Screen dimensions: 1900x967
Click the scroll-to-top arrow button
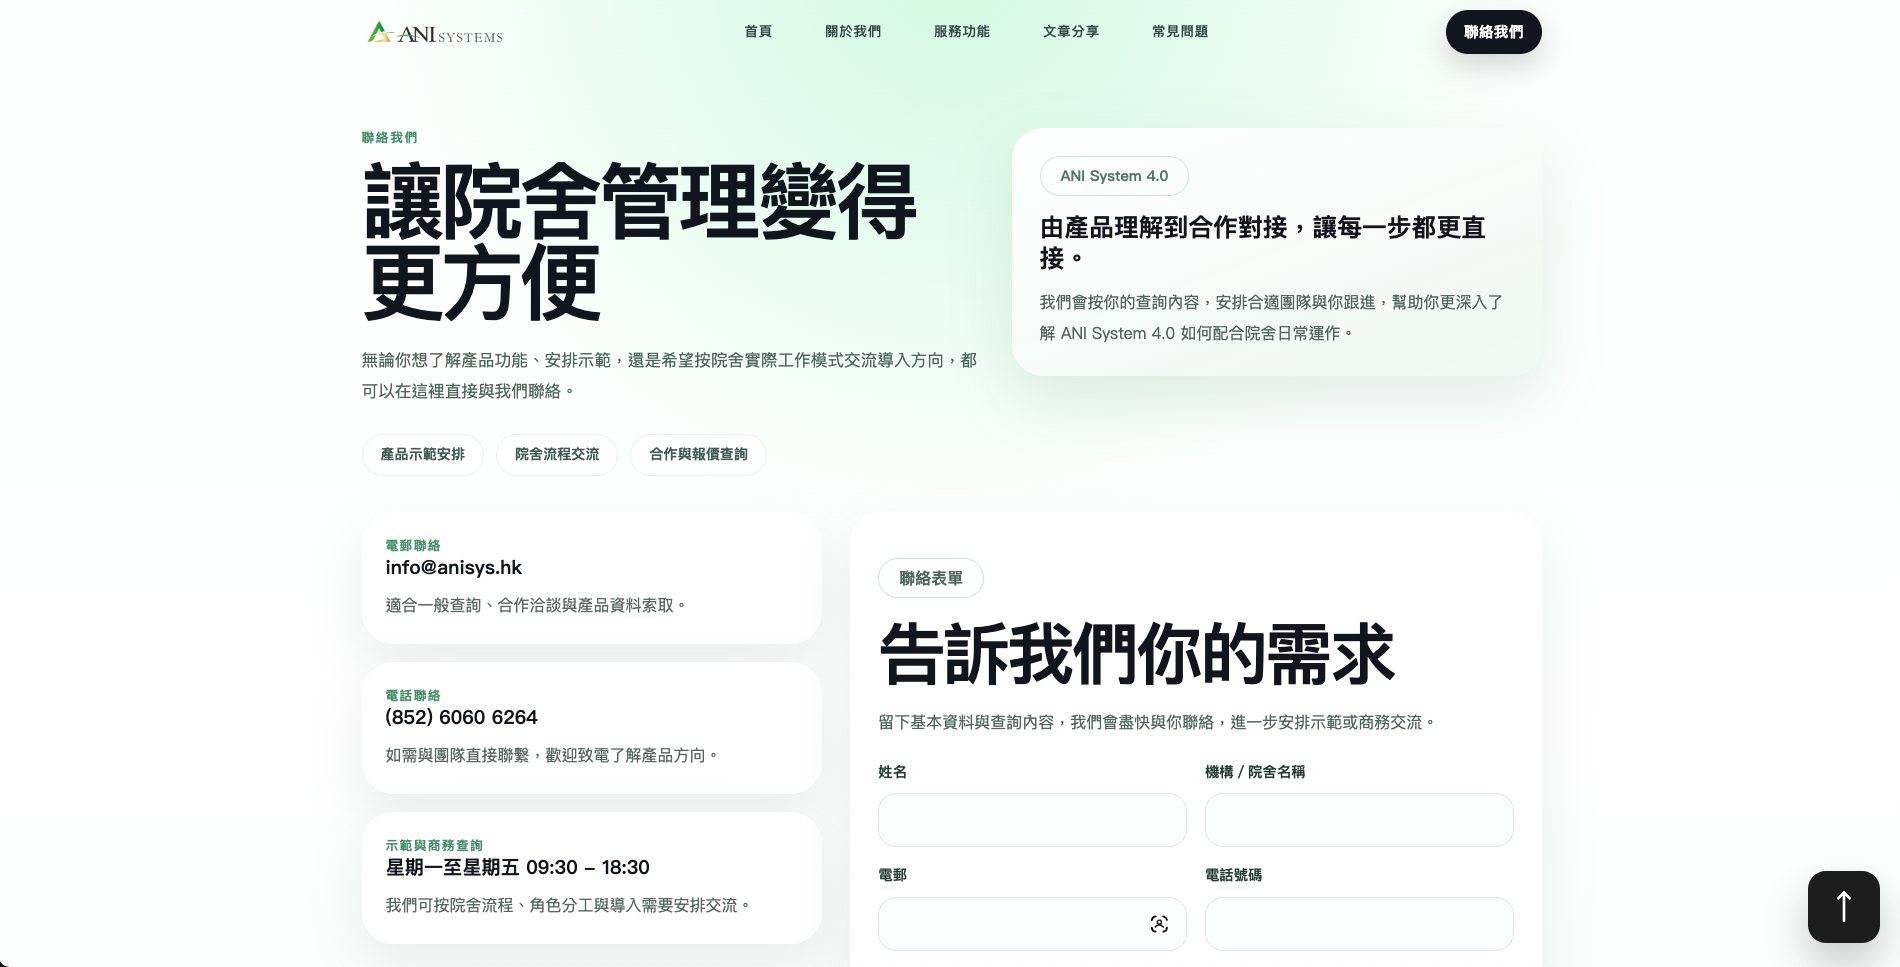coord(1843,906)
